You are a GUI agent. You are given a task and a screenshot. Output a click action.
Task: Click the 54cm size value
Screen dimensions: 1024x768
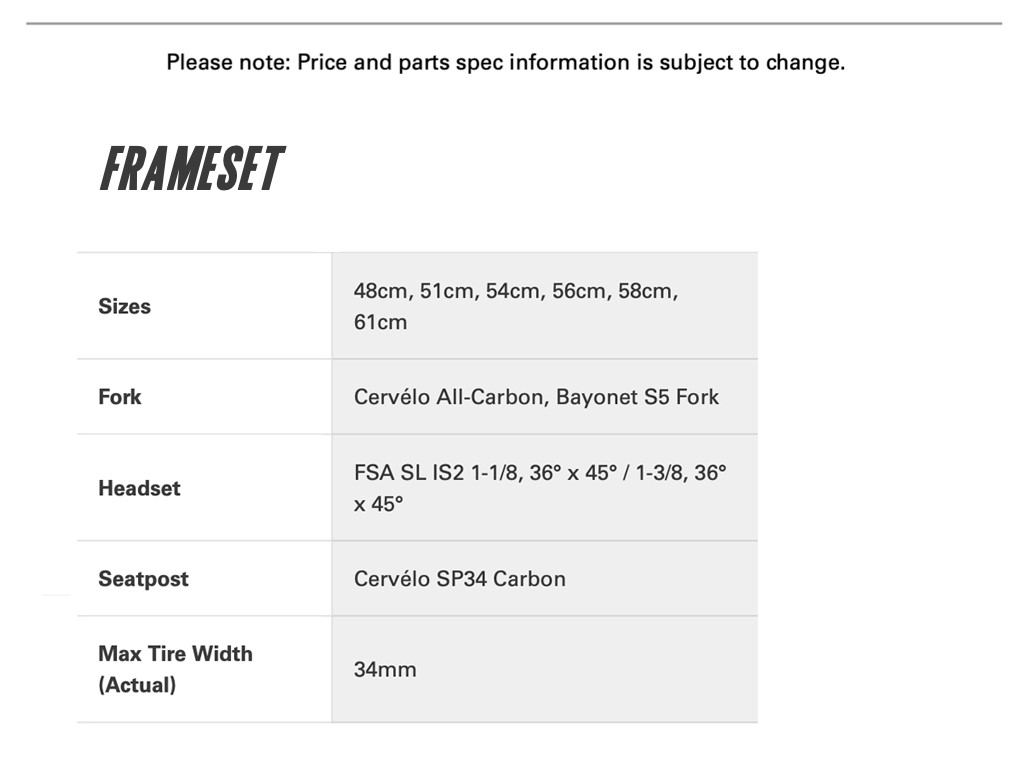[x=514, y=292]
